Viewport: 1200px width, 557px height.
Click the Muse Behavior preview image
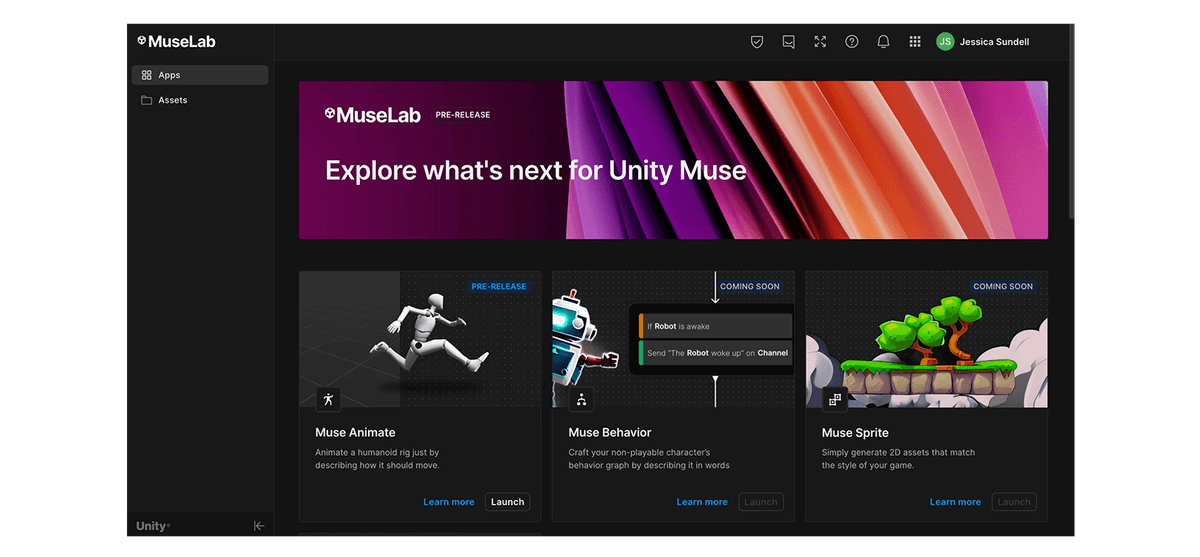[674, 339]
